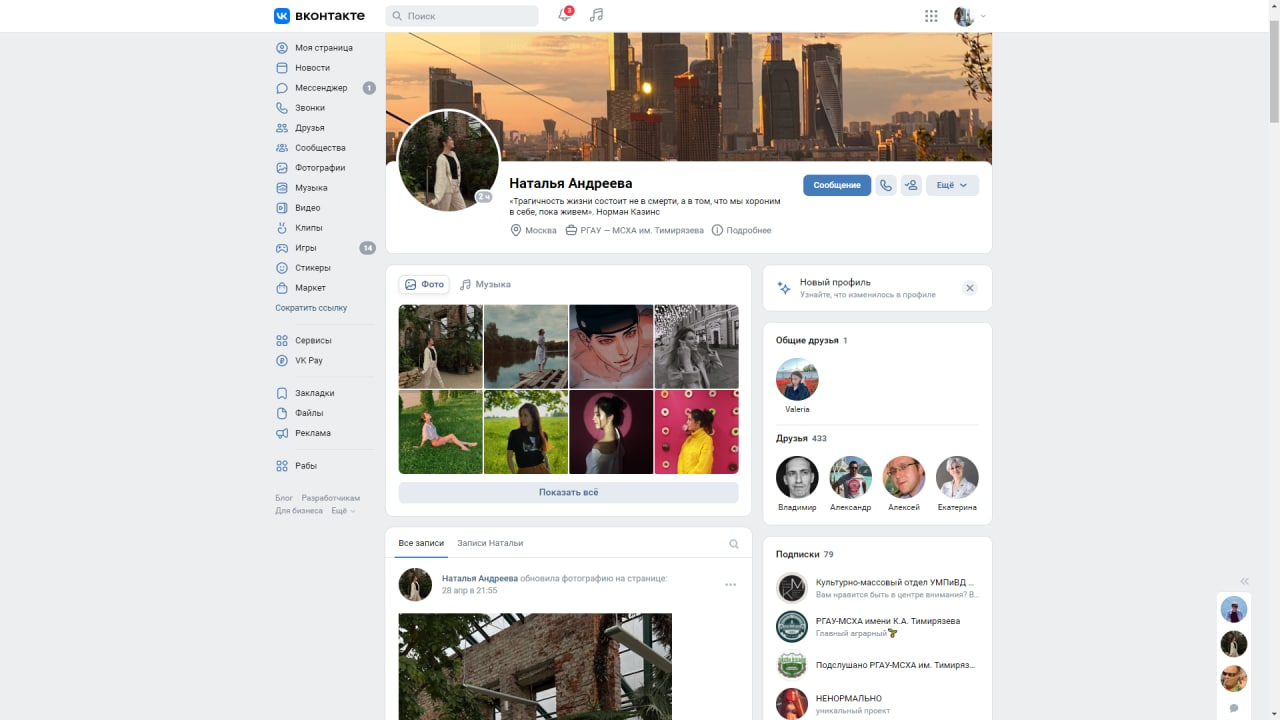The image size is (1280, 720).
Task: Click Сократить ссылку link
Action: click(x=311, y=308)
